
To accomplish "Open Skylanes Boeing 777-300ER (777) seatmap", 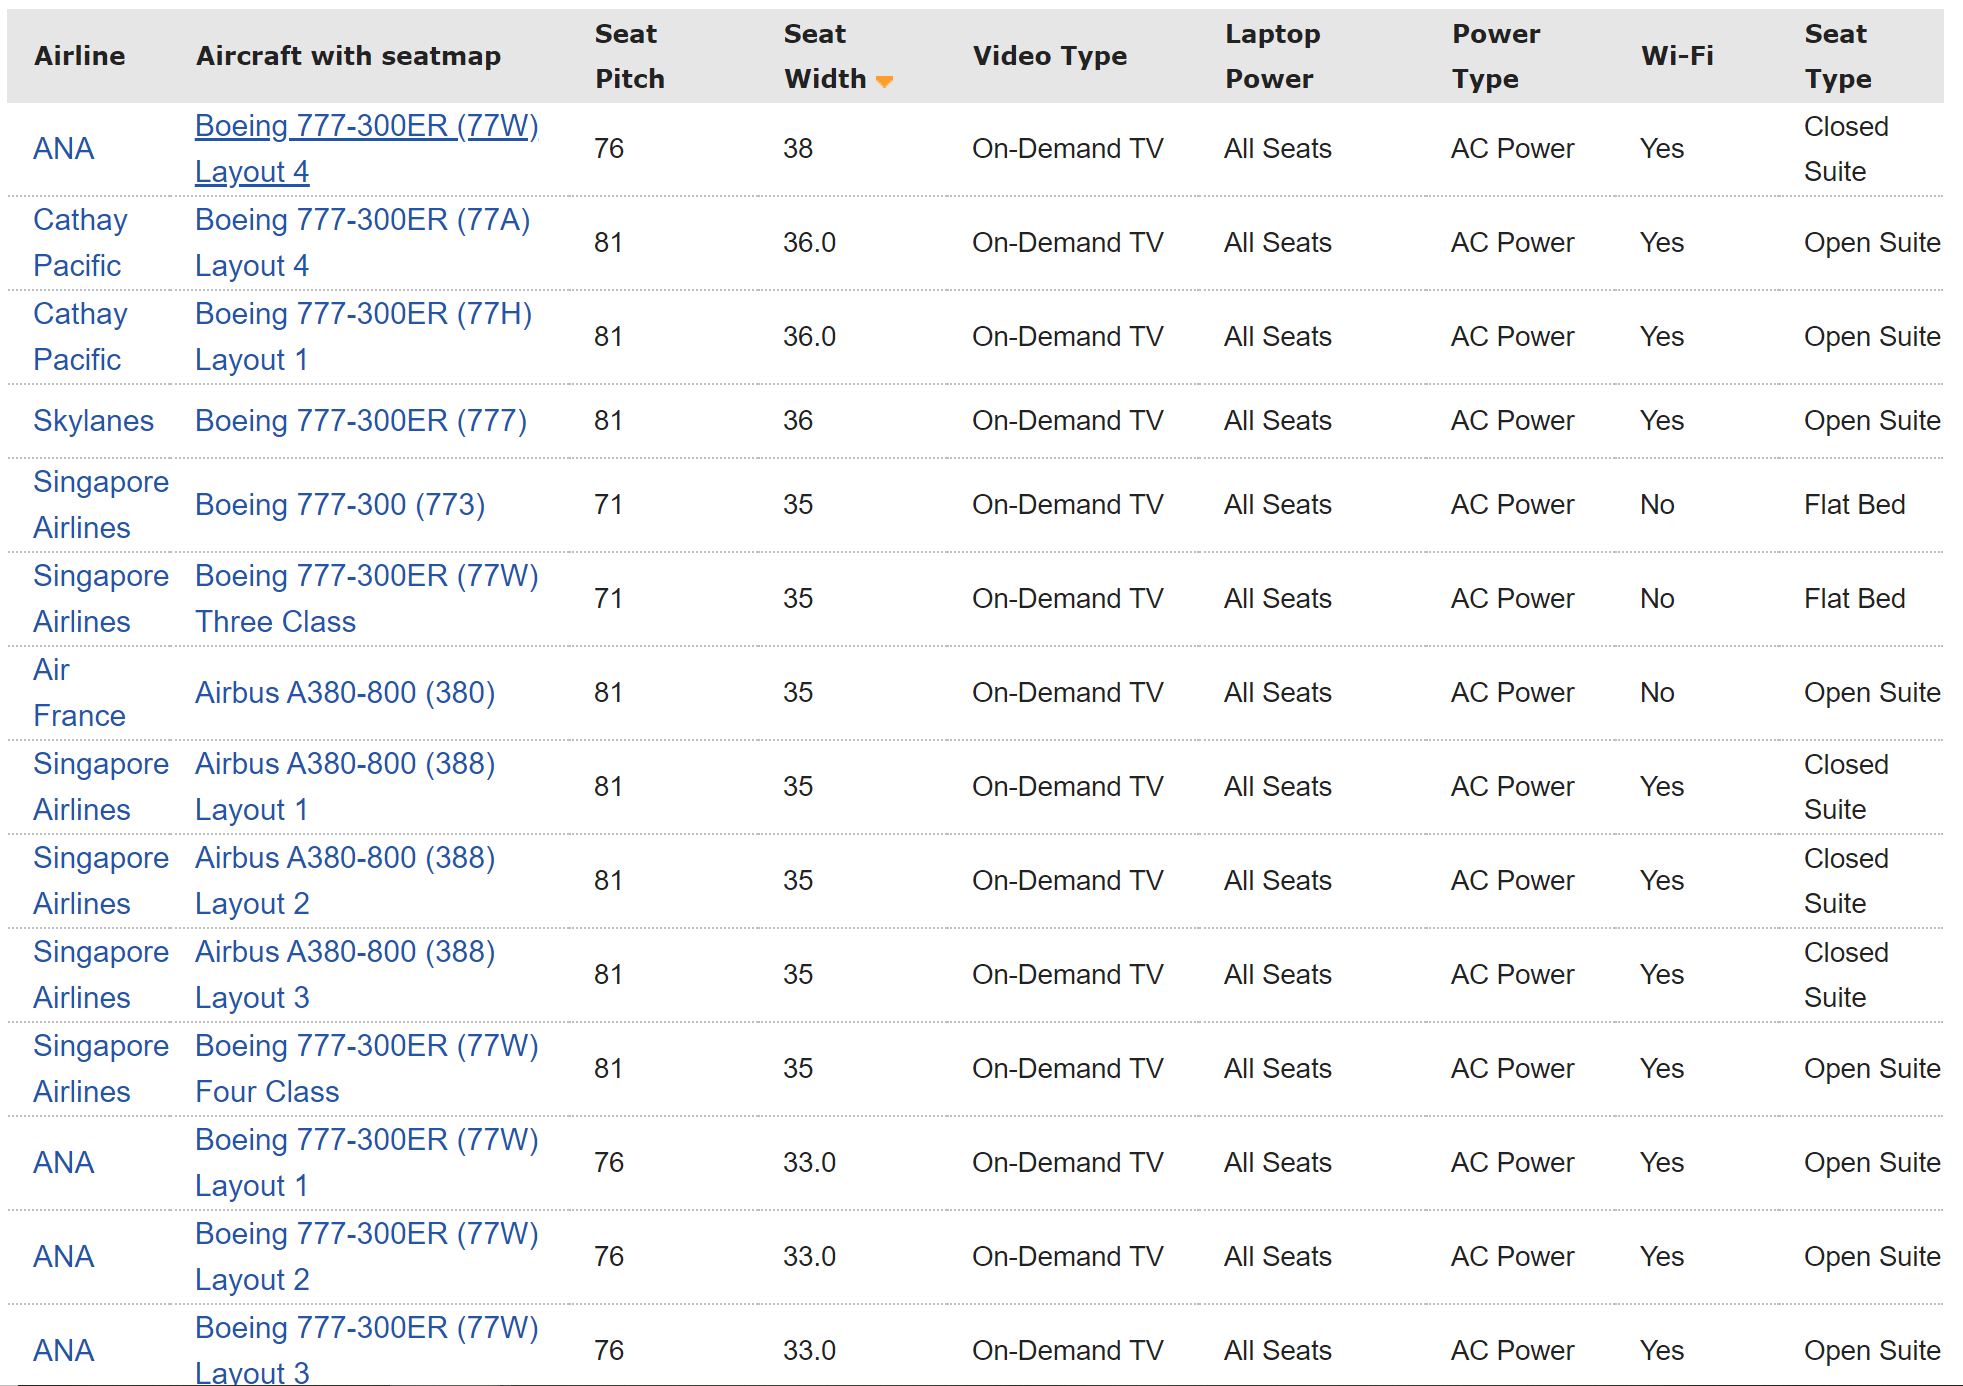I will pyautogui.click(x=361, y=421).
